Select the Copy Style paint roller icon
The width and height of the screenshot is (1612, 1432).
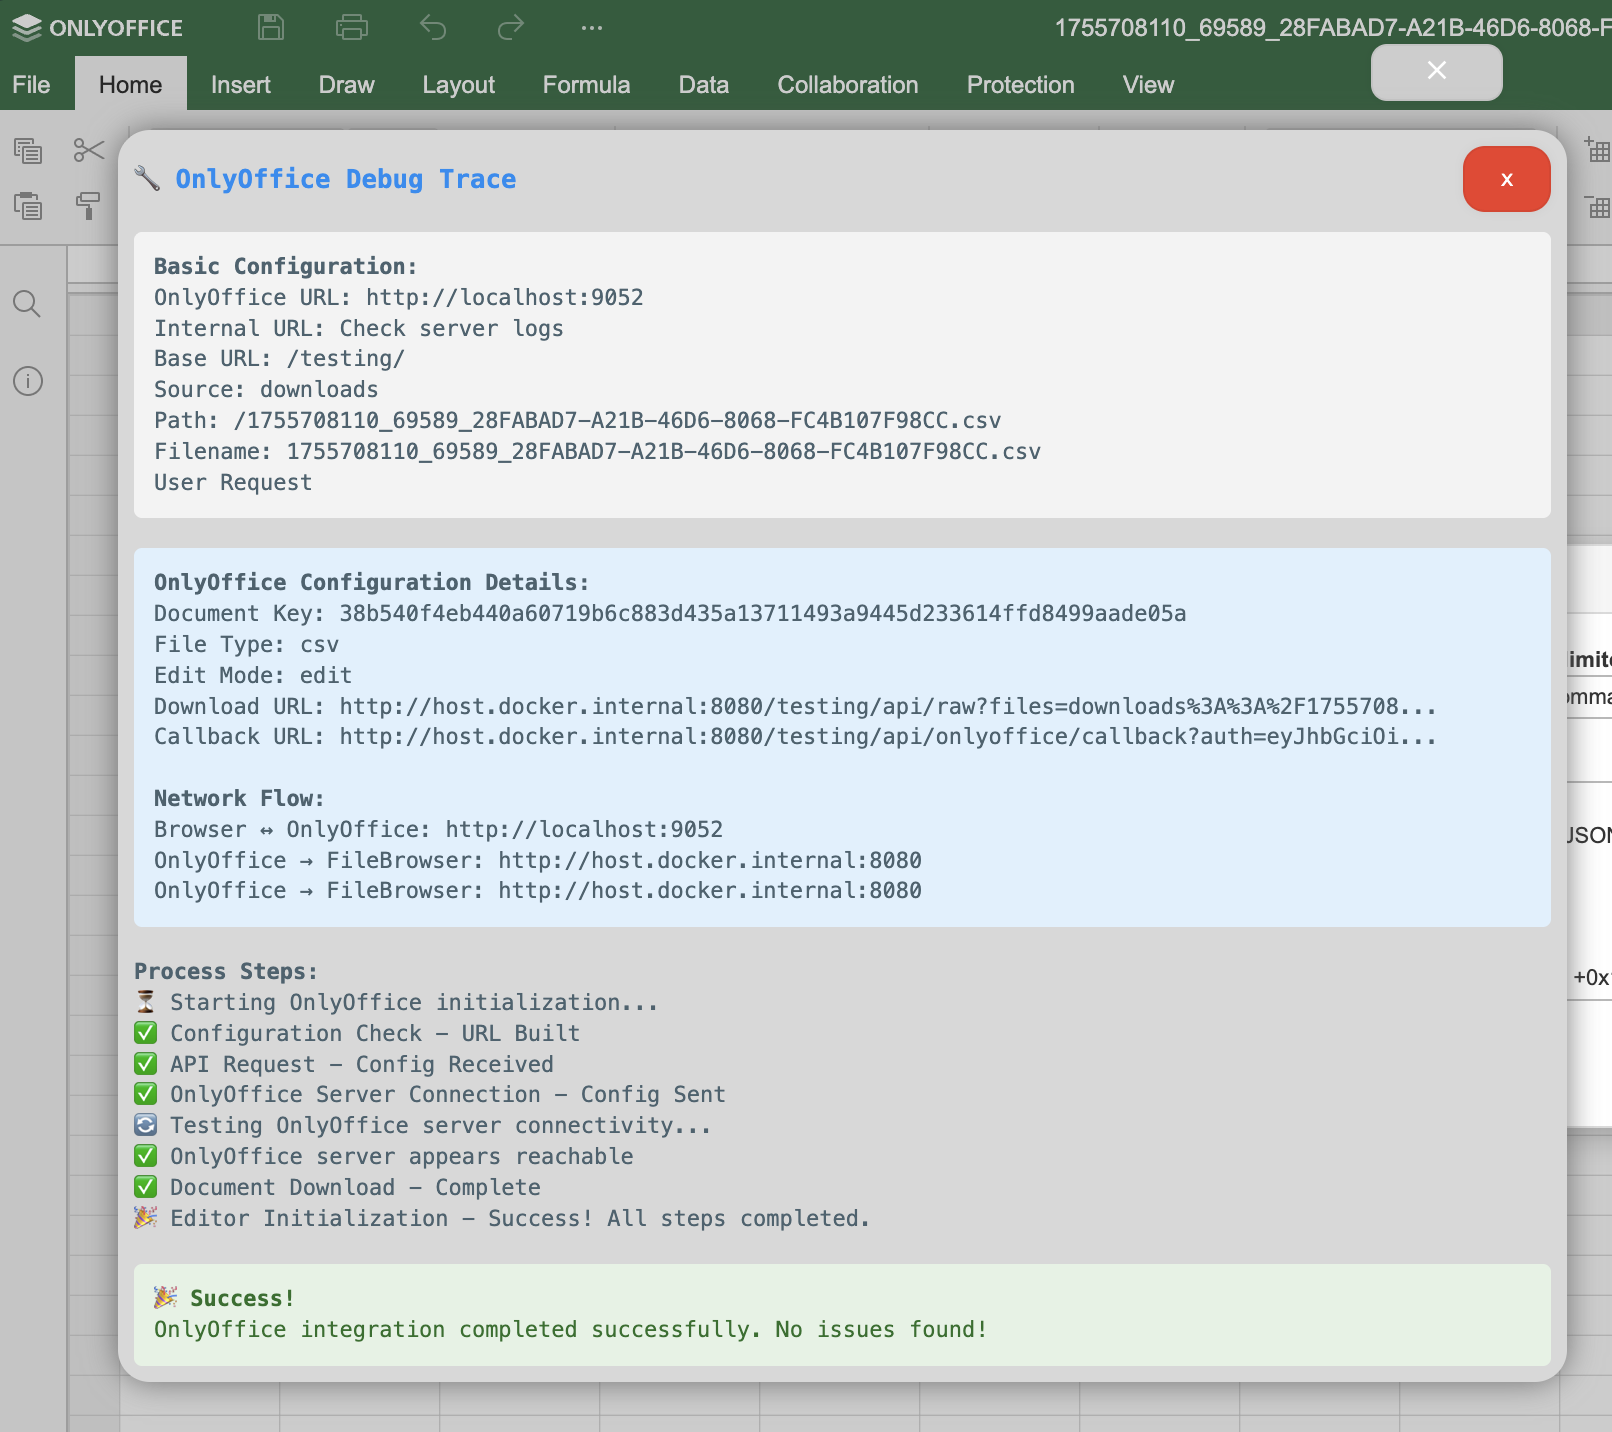click(88, 206)
